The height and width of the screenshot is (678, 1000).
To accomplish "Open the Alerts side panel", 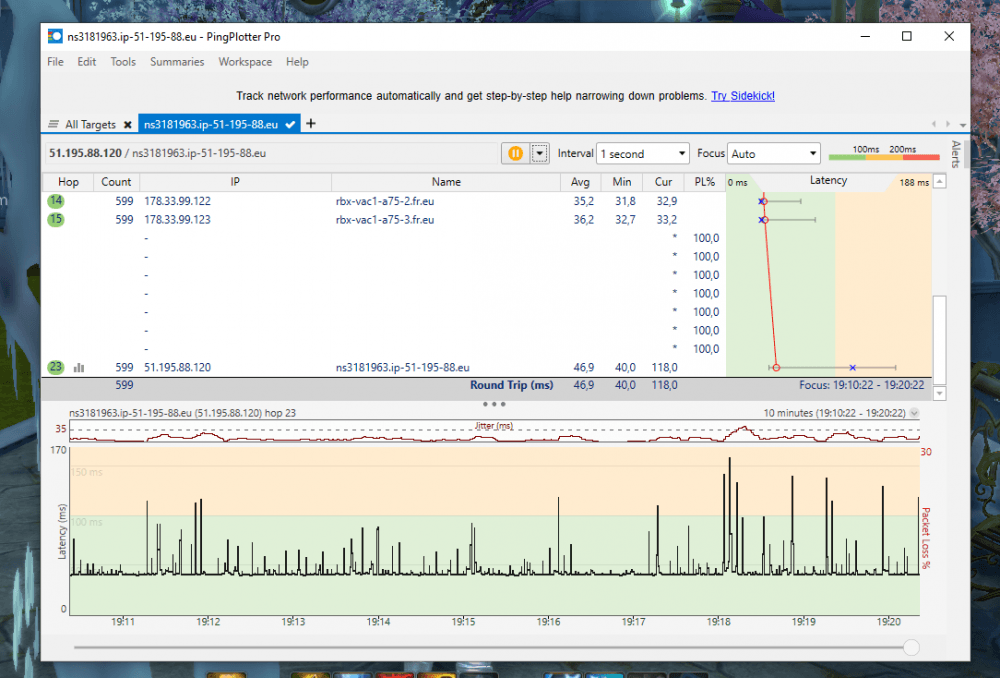I will 955,155.
